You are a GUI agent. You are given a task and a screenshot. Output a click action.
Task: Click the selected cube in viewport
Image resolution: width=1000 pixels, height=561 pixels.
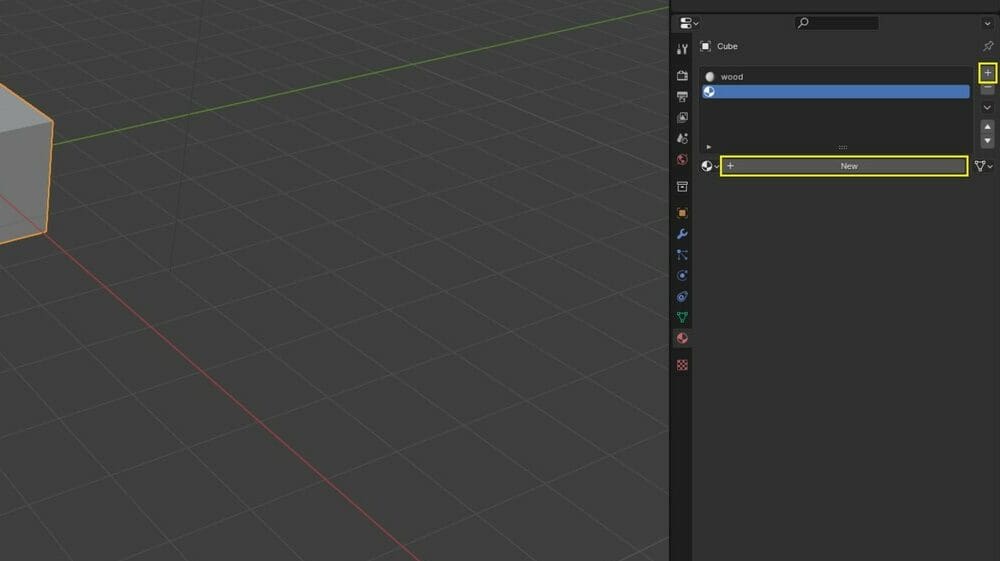[22, 172]
